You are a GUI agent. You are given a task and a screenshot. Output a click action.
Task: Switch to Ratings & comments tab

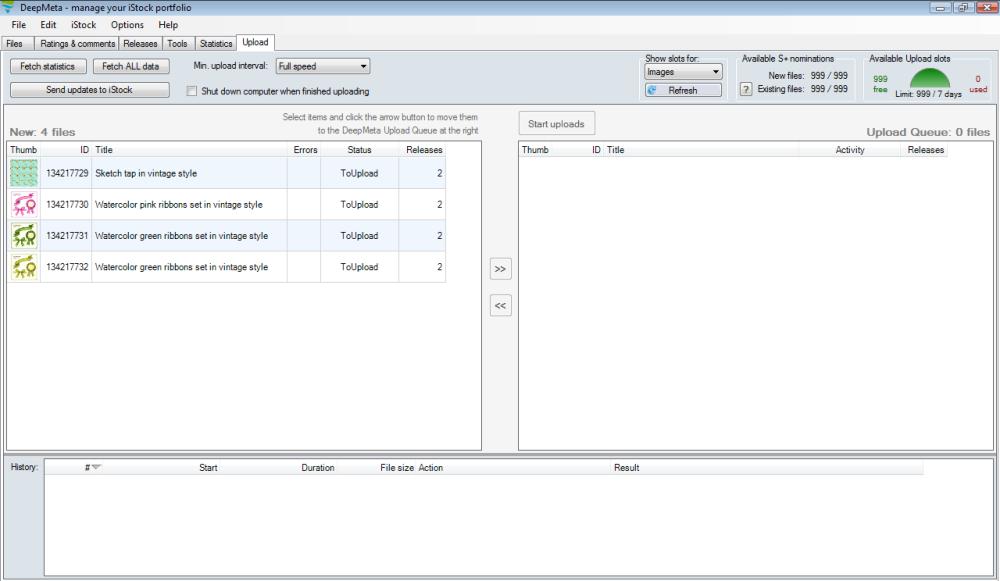[x=77, y=43]
